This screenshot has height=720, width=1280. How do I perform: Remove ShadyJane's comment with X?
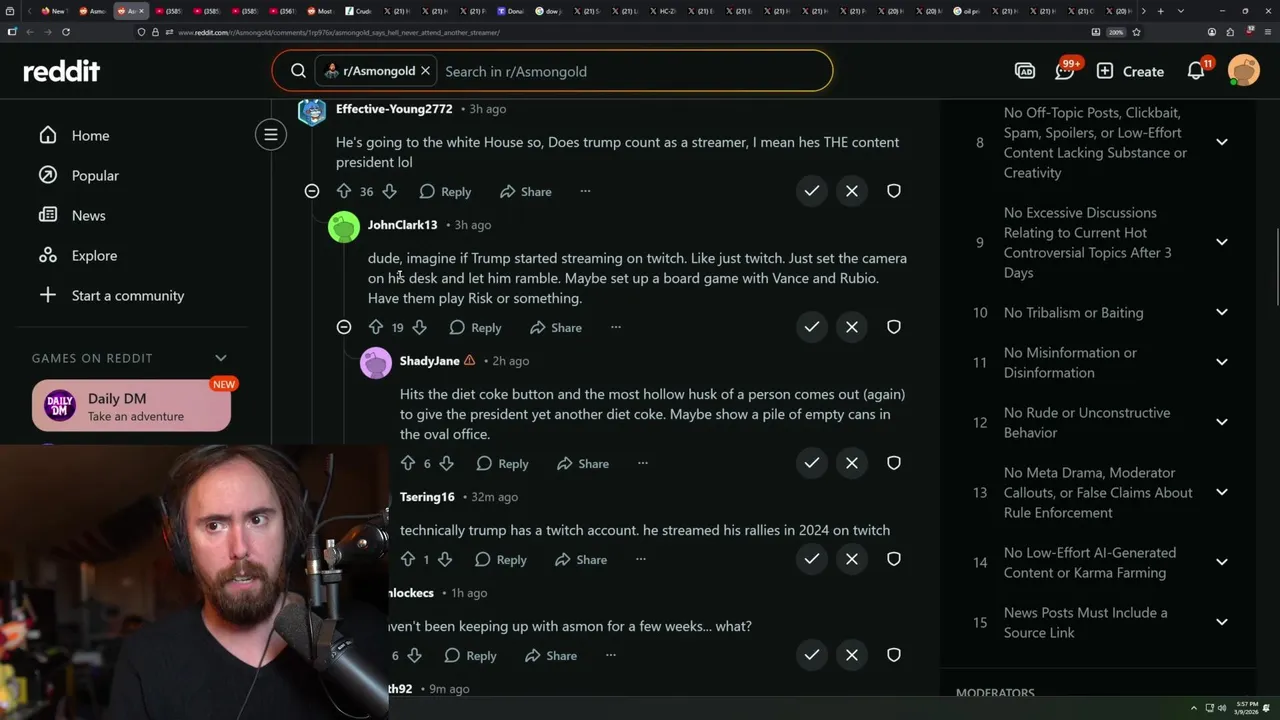852,463
